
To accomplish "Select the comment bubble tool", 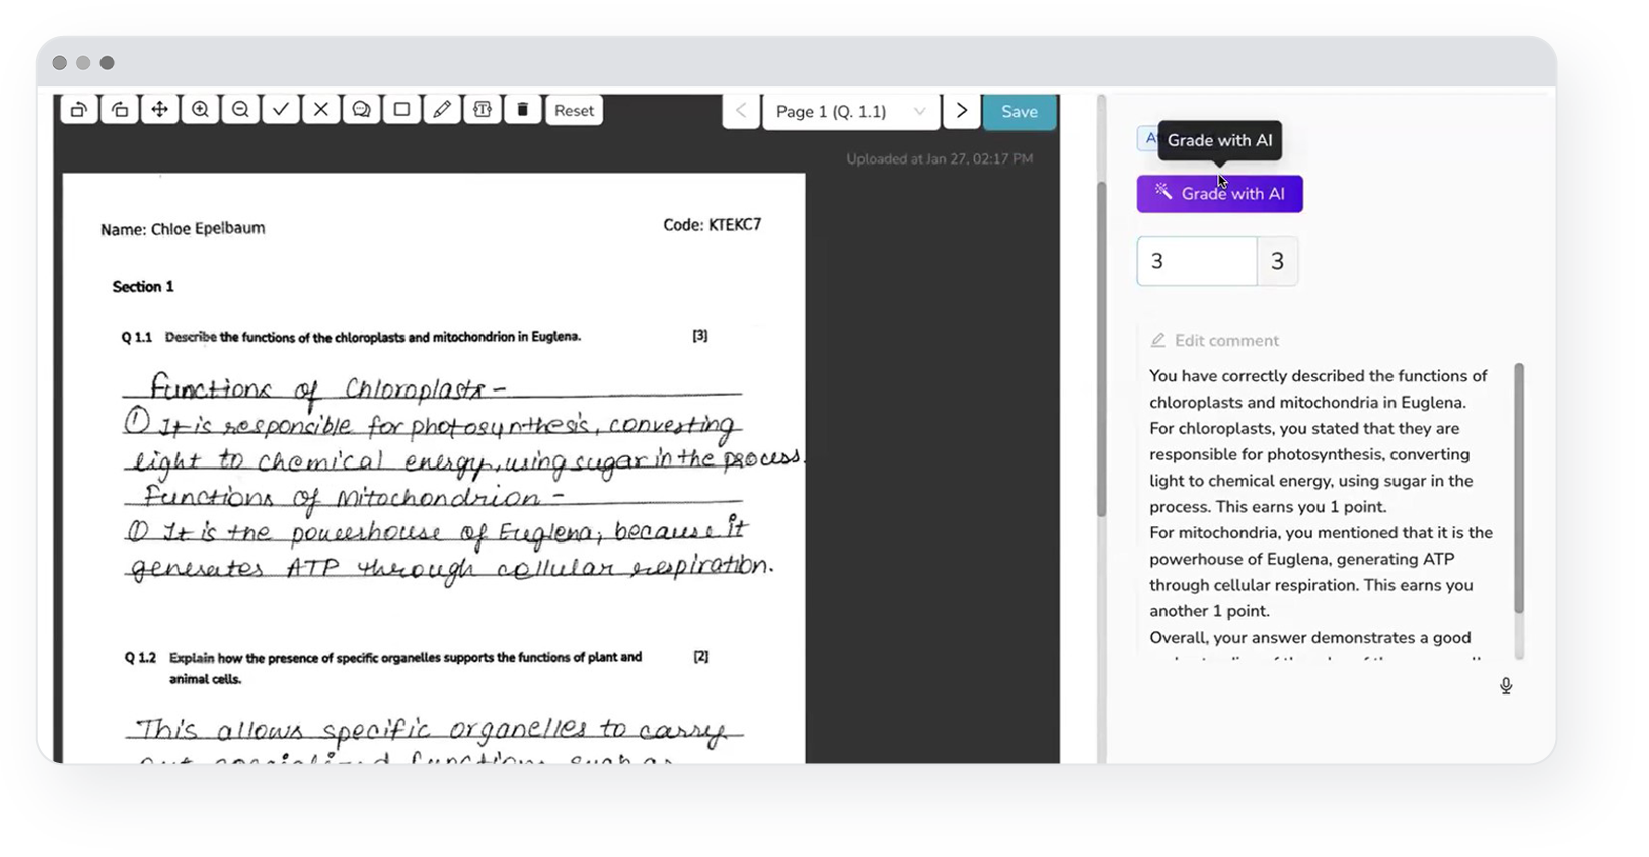I will [361, 110].
